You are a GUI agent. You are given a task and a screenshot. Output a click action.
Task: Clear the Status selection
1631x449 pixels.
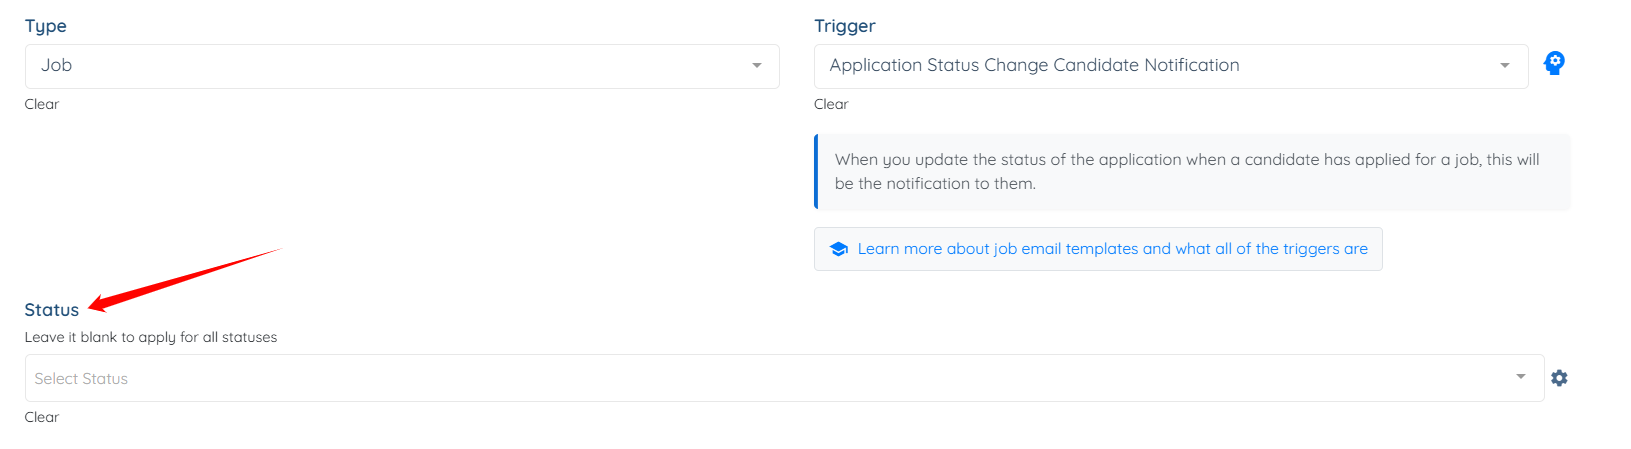point(42,417)
